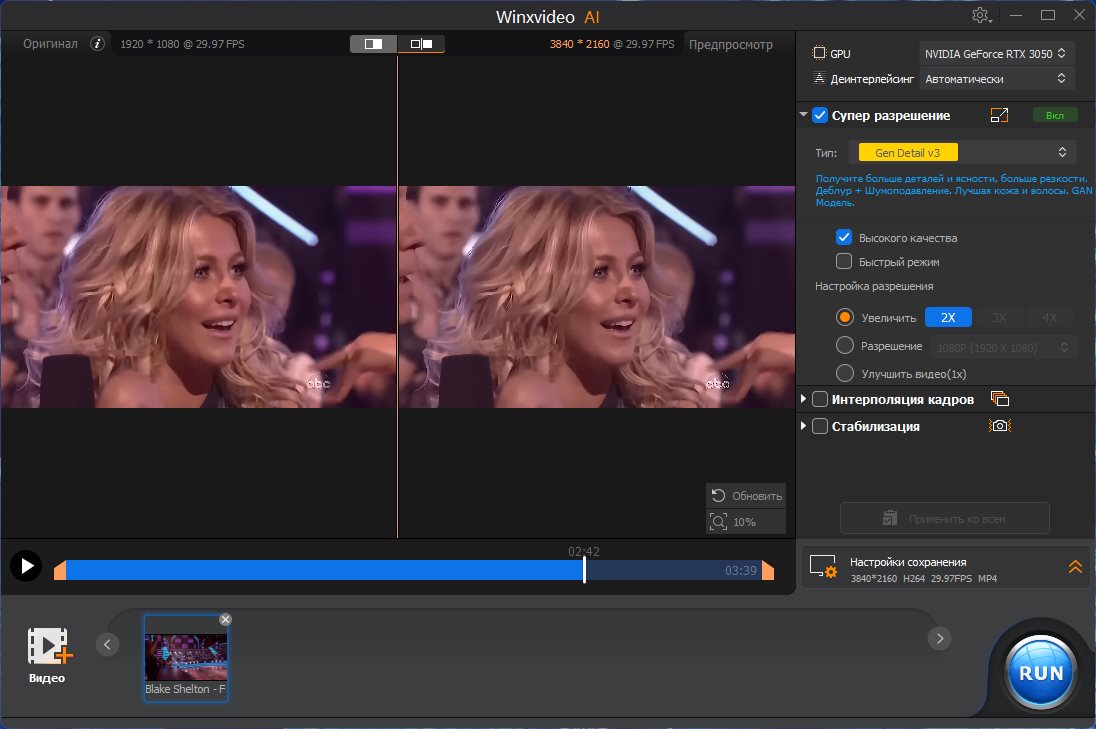Screen dimensions: 1096x729
Task: Expand the Стабилизация section arrow
Action: pos(804,426)
